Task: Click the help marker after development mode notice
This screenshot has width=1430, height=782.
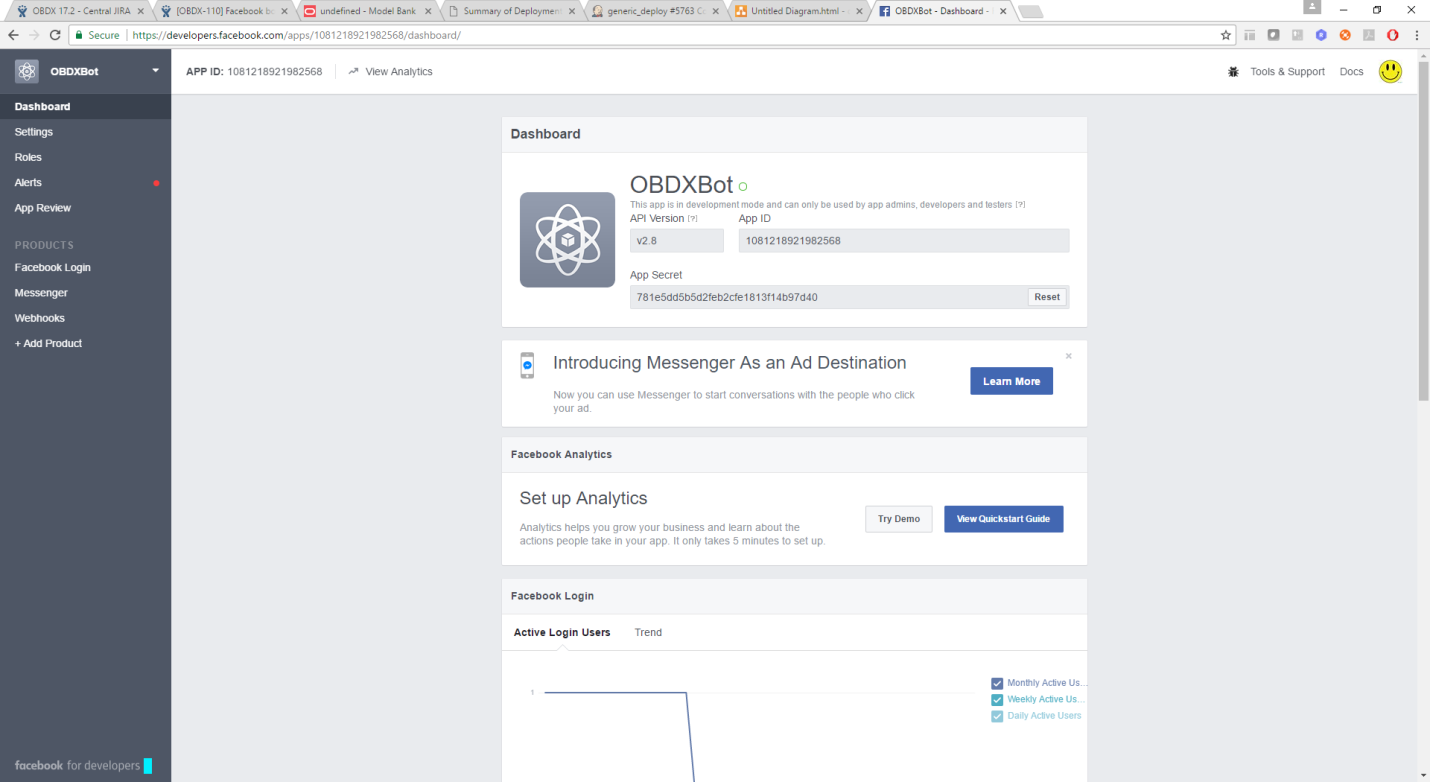Action: 1020,205
